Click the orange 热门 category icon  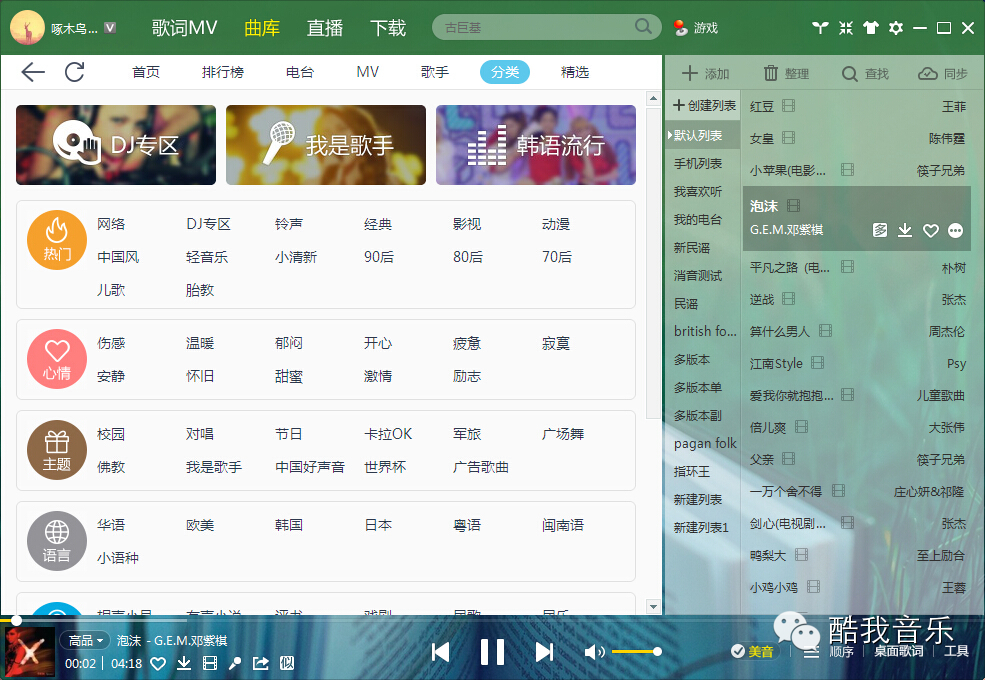pyautogui.click(x=57, y=239)
